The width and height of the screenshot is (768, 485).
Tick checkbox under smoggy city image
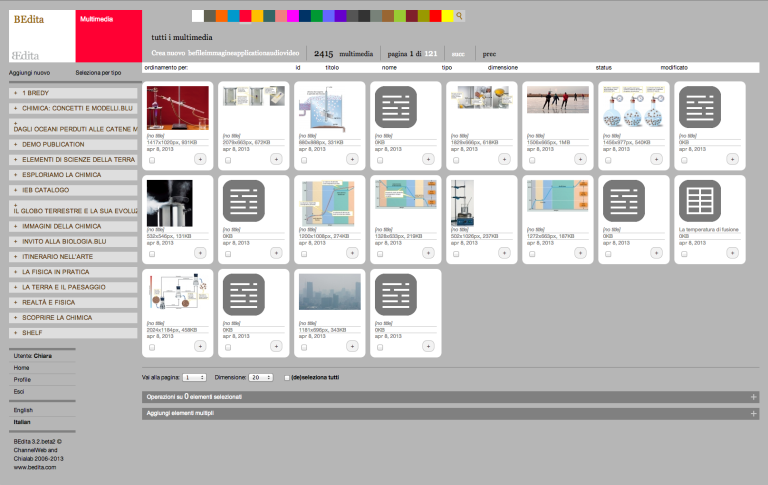point(303,348)
